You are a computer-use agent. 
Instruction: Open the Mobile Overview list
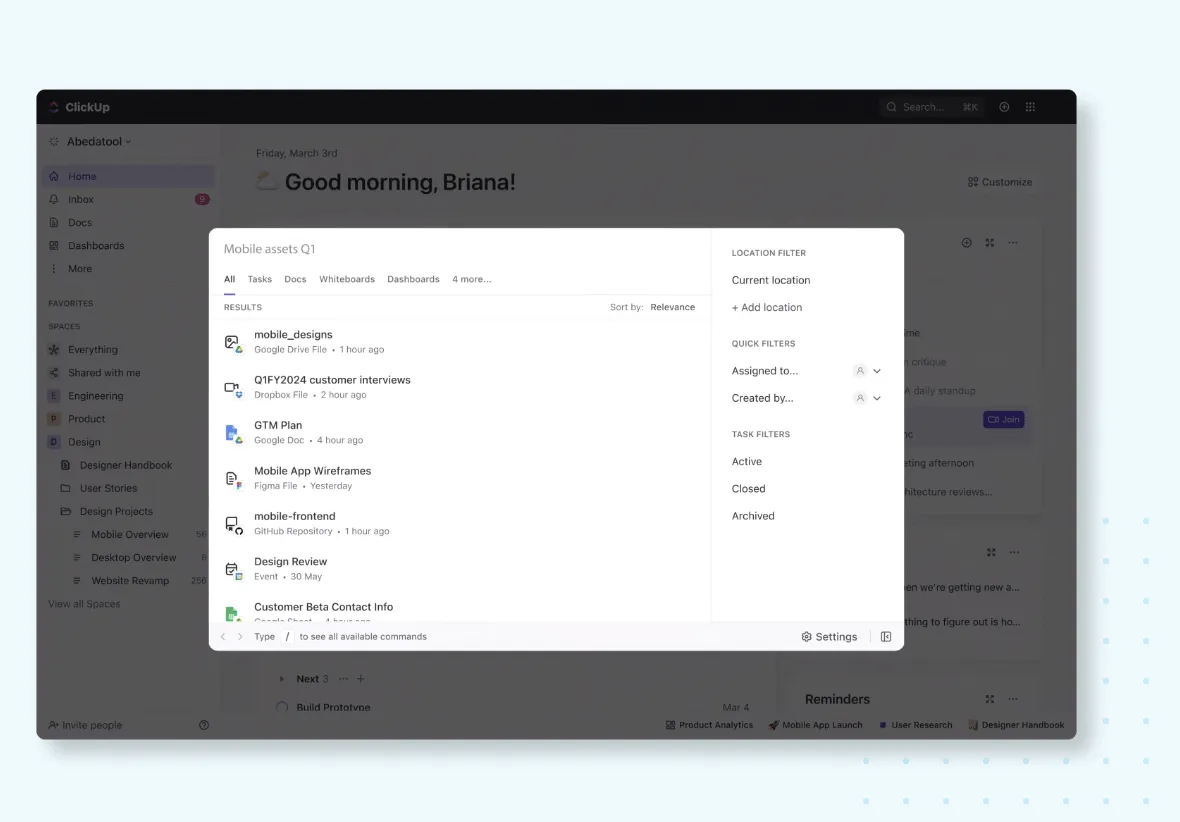coord(129,534)
